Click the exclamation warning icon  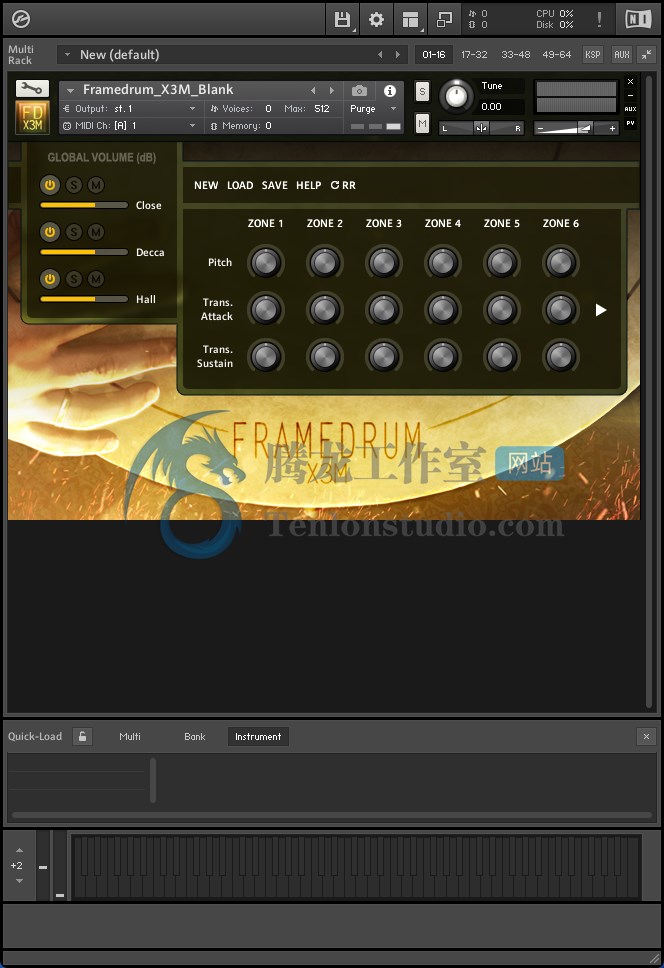tap(599, 20)
